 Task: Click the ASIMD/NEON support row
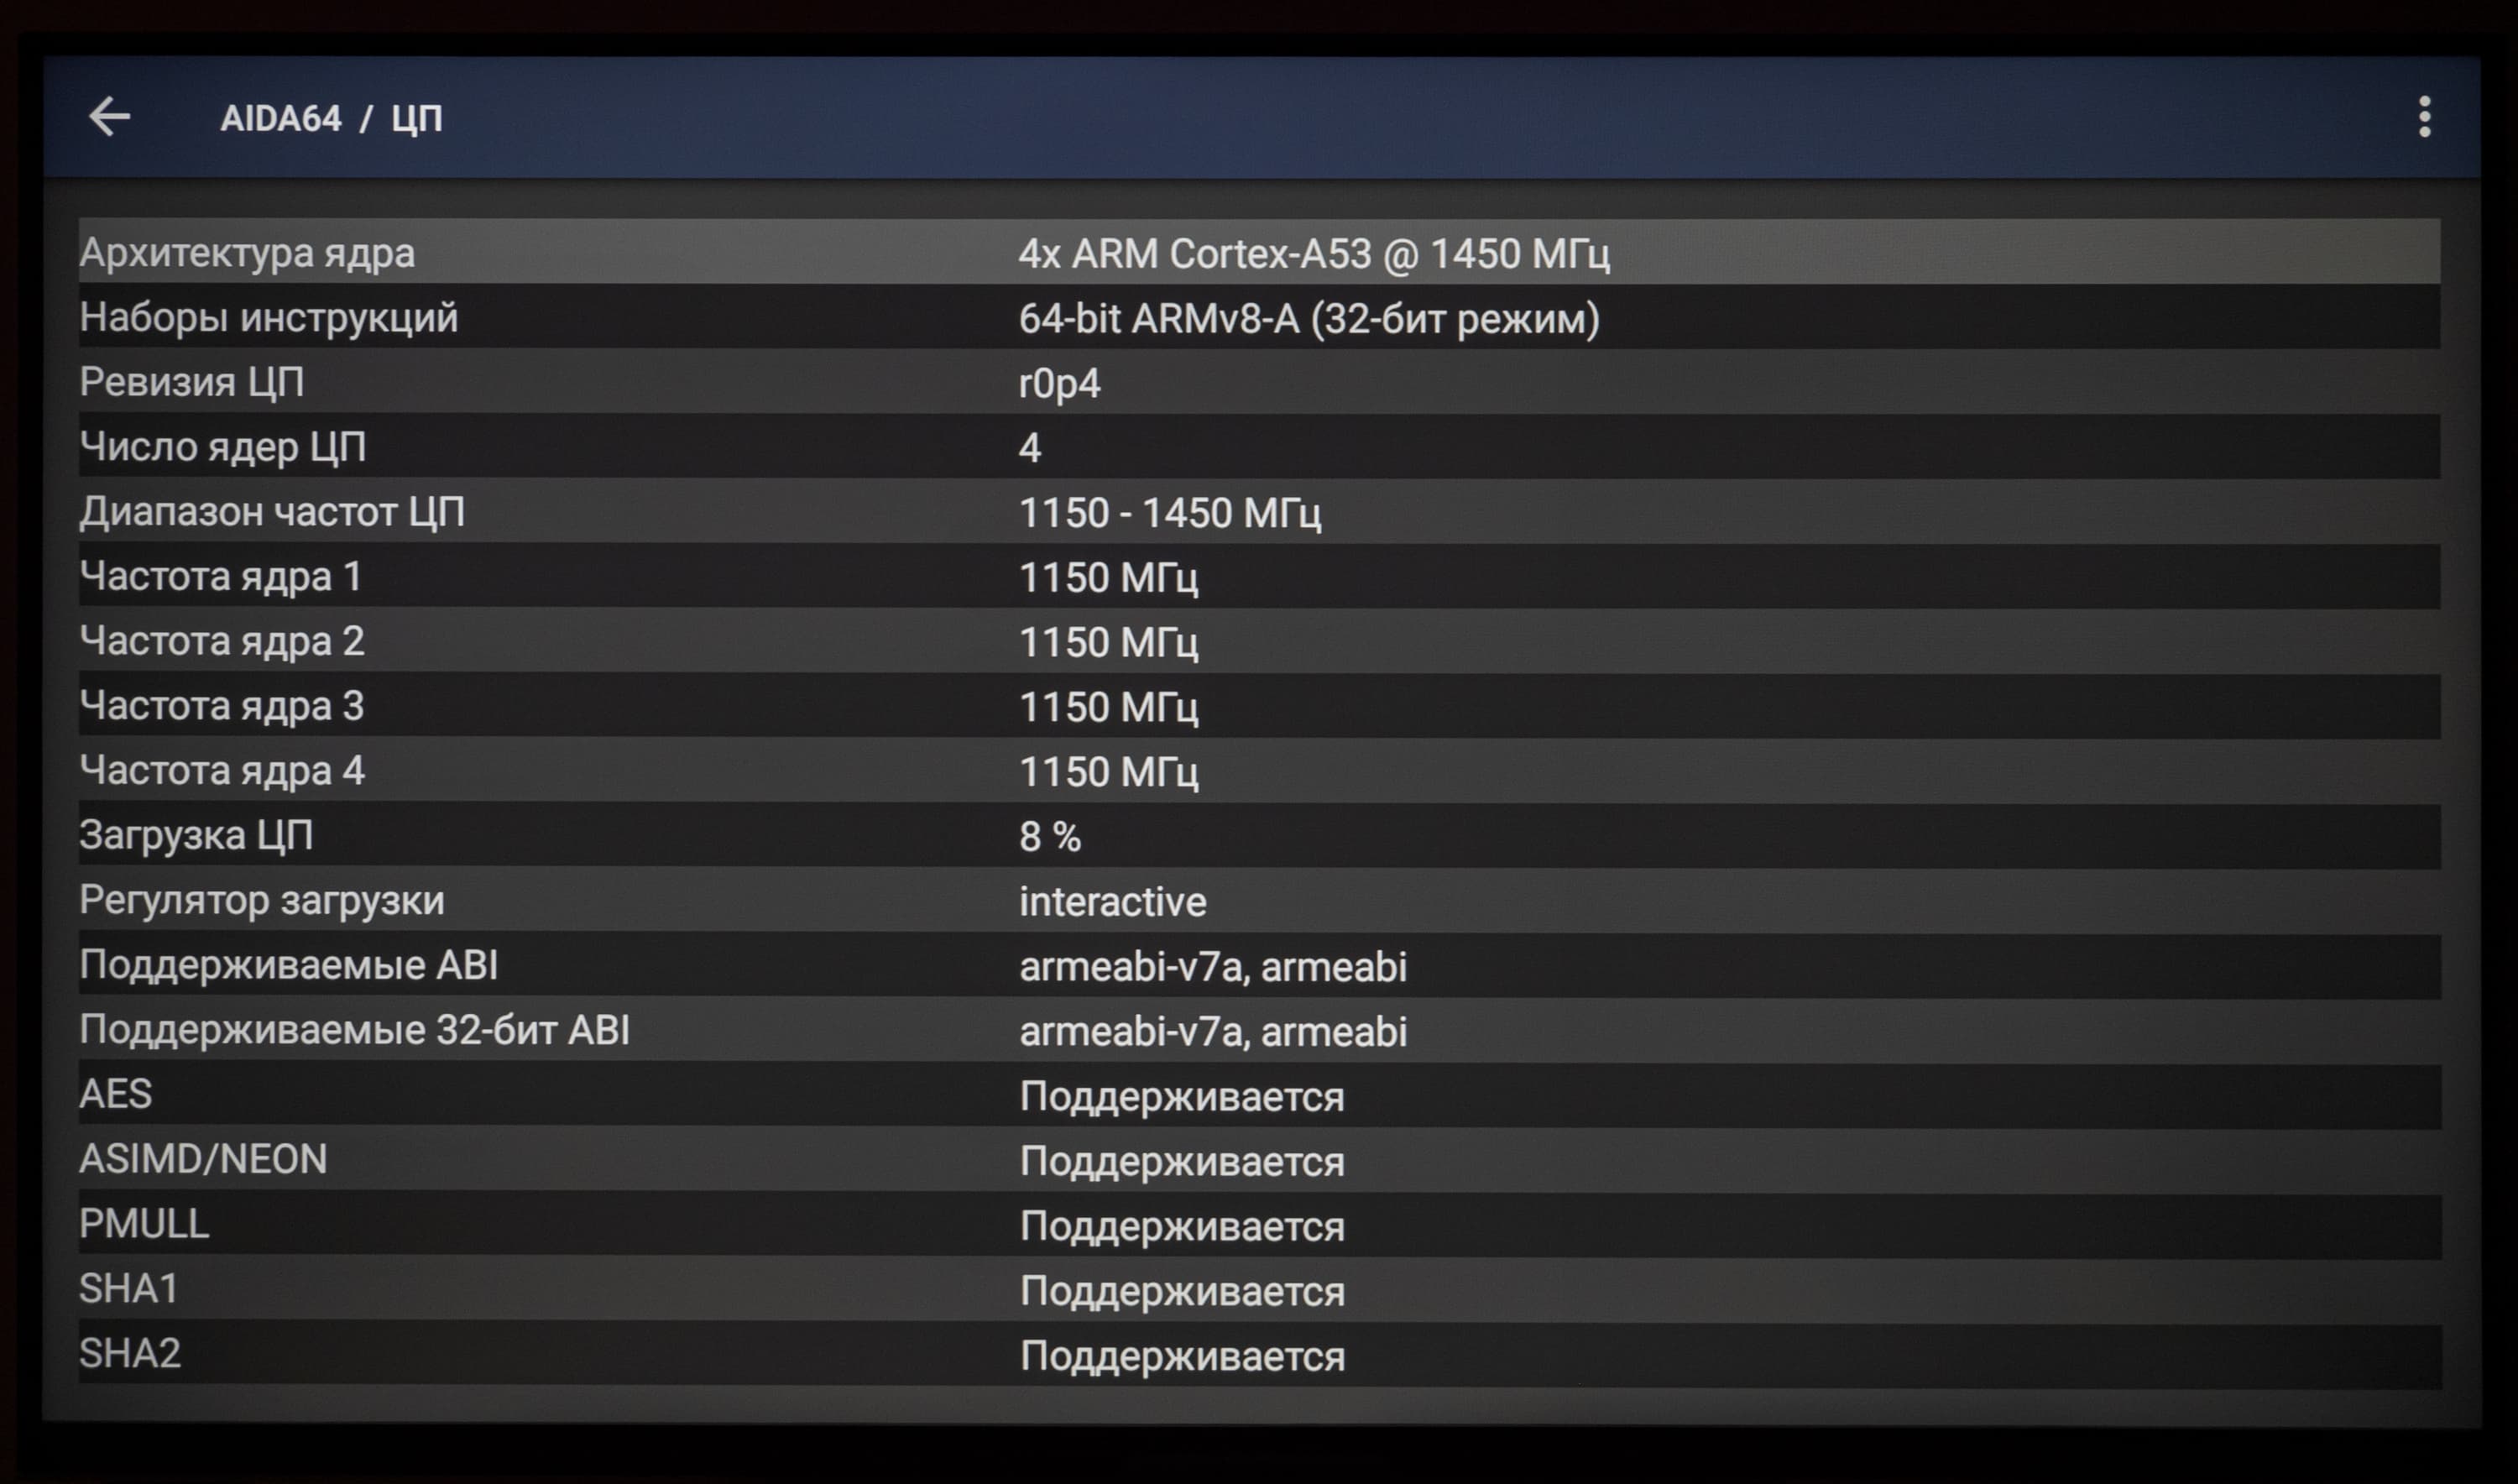(x=1258, y=1160)
